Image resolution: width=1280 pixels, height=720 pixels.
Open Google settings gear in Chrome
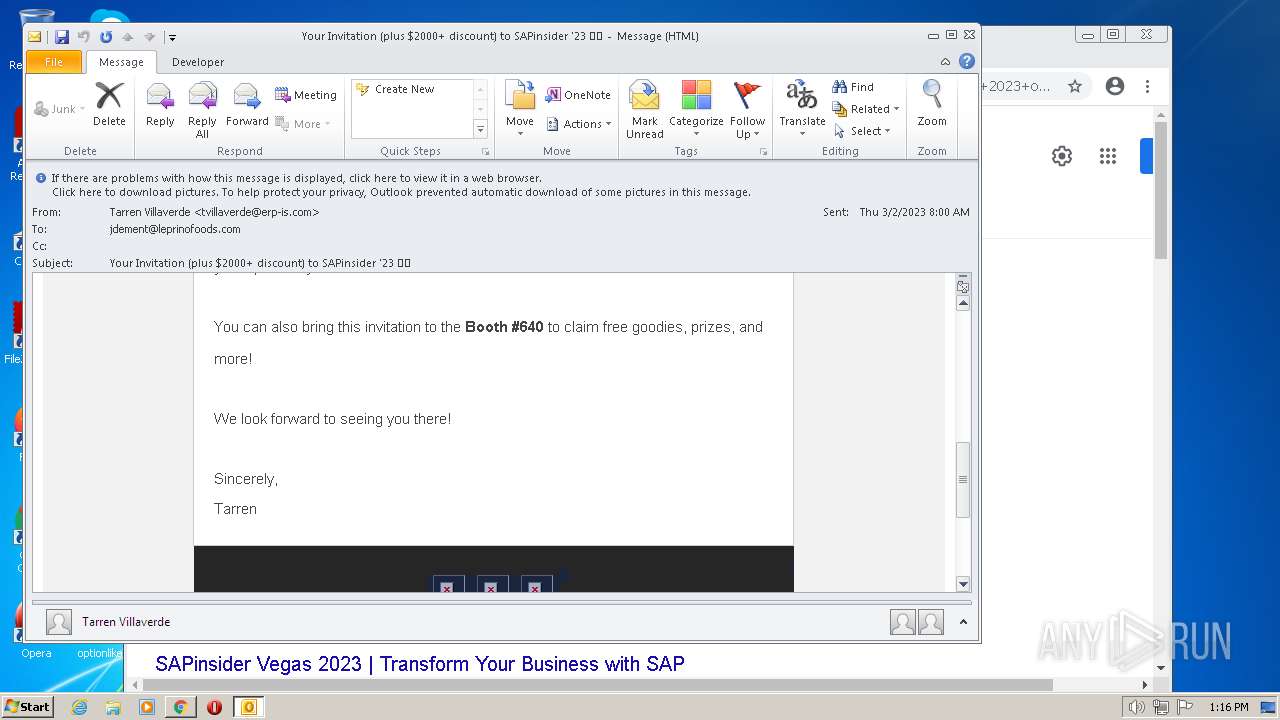tap(1062, 156)
